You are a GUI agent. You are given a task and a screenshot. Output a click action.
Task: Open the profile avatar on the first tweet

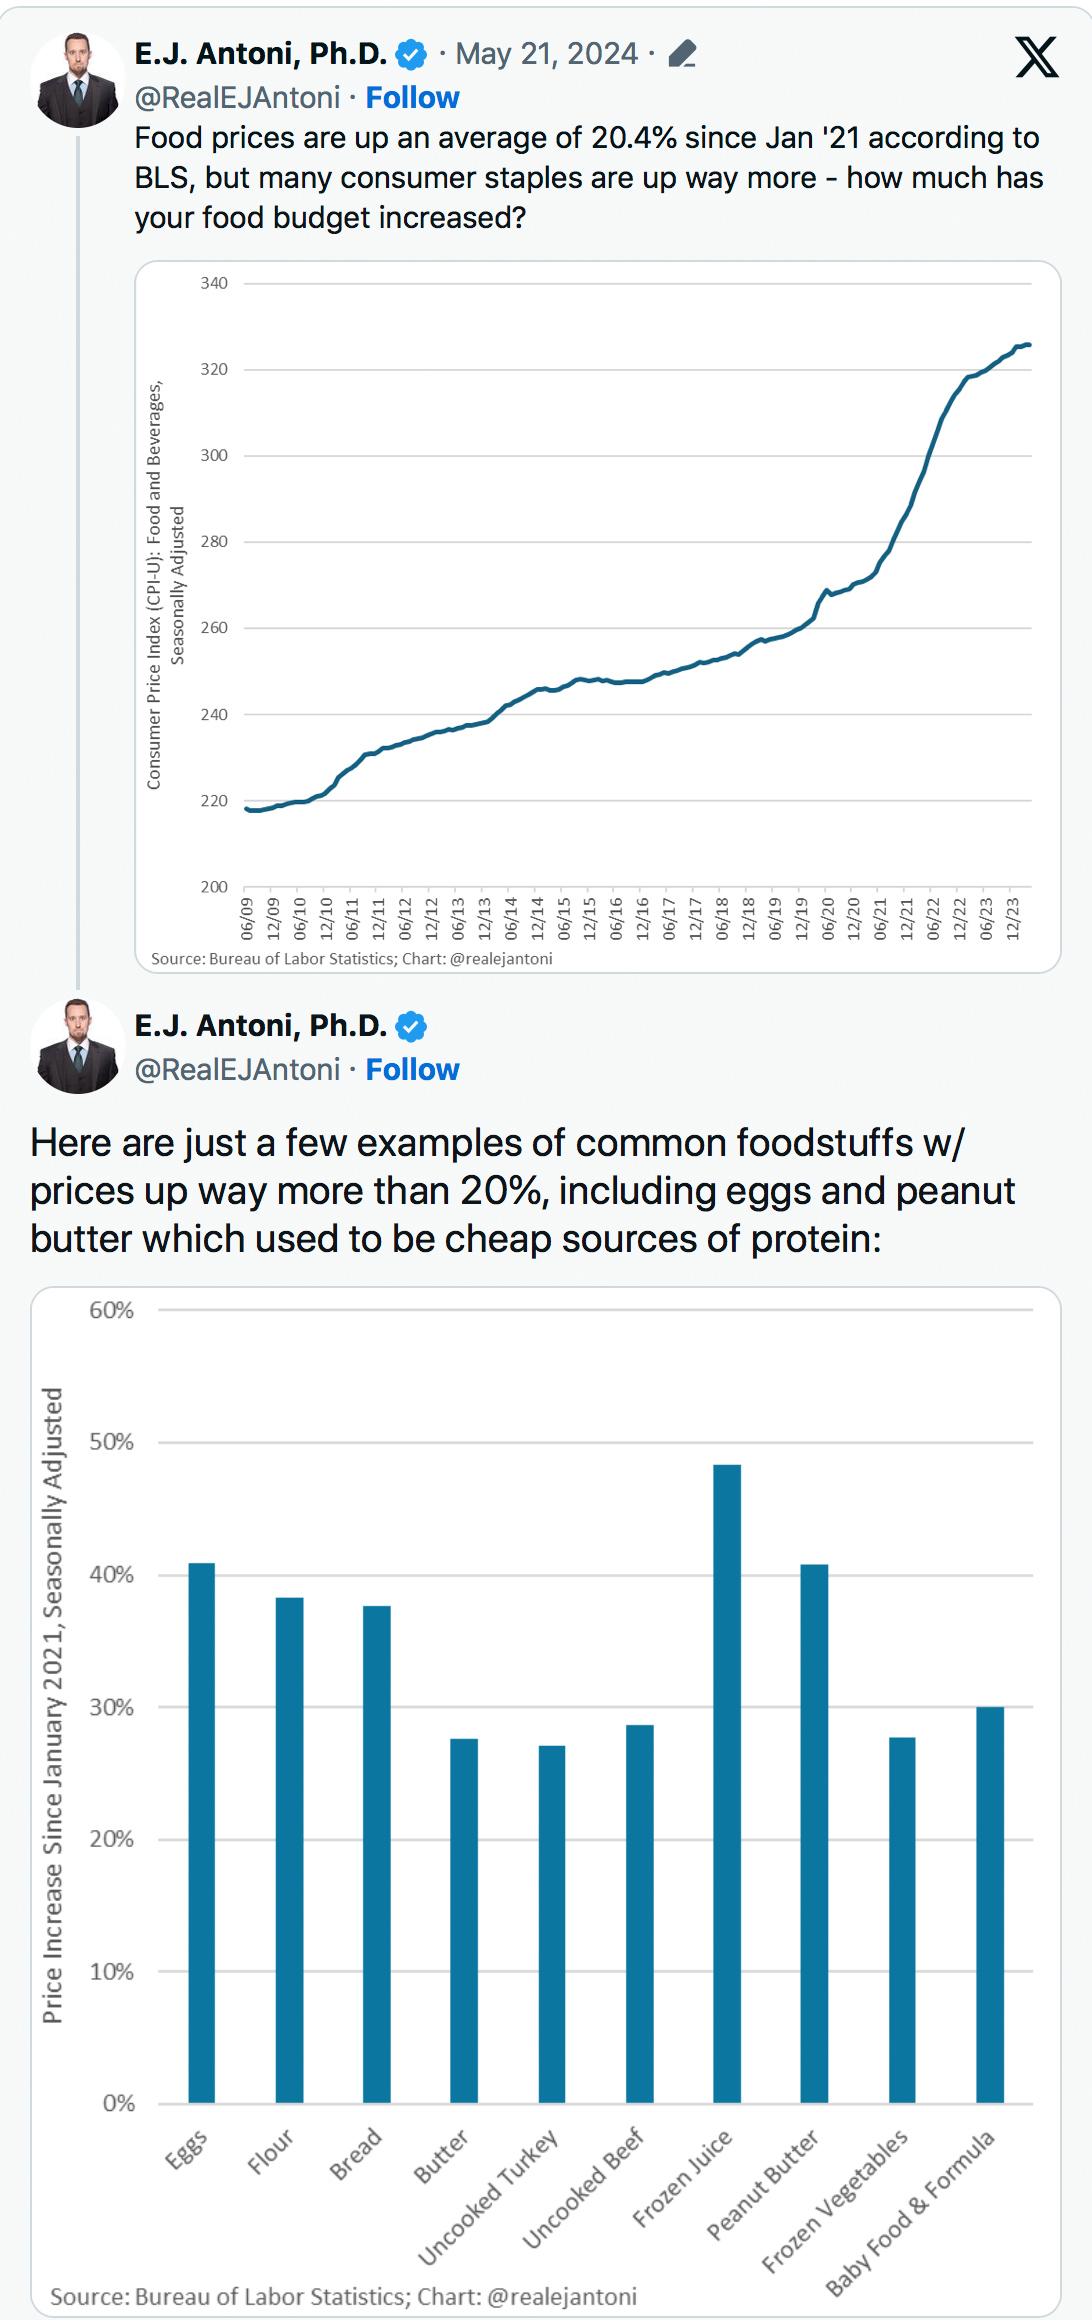[78, 80]
